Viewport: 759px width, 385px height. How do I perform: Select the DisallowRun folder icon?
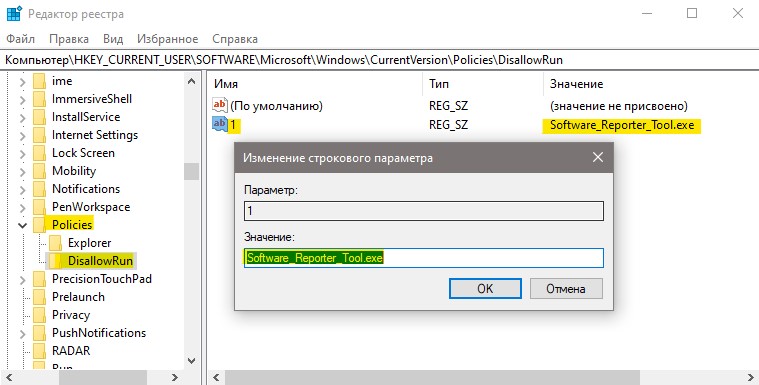56,261
